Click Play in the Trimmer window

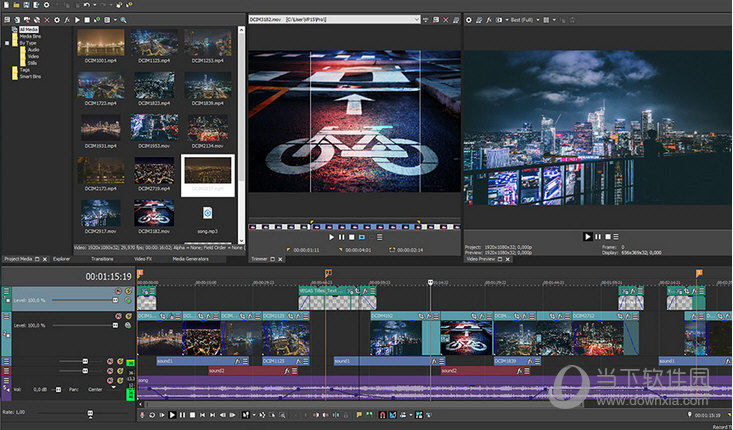(x=331, y=237)
